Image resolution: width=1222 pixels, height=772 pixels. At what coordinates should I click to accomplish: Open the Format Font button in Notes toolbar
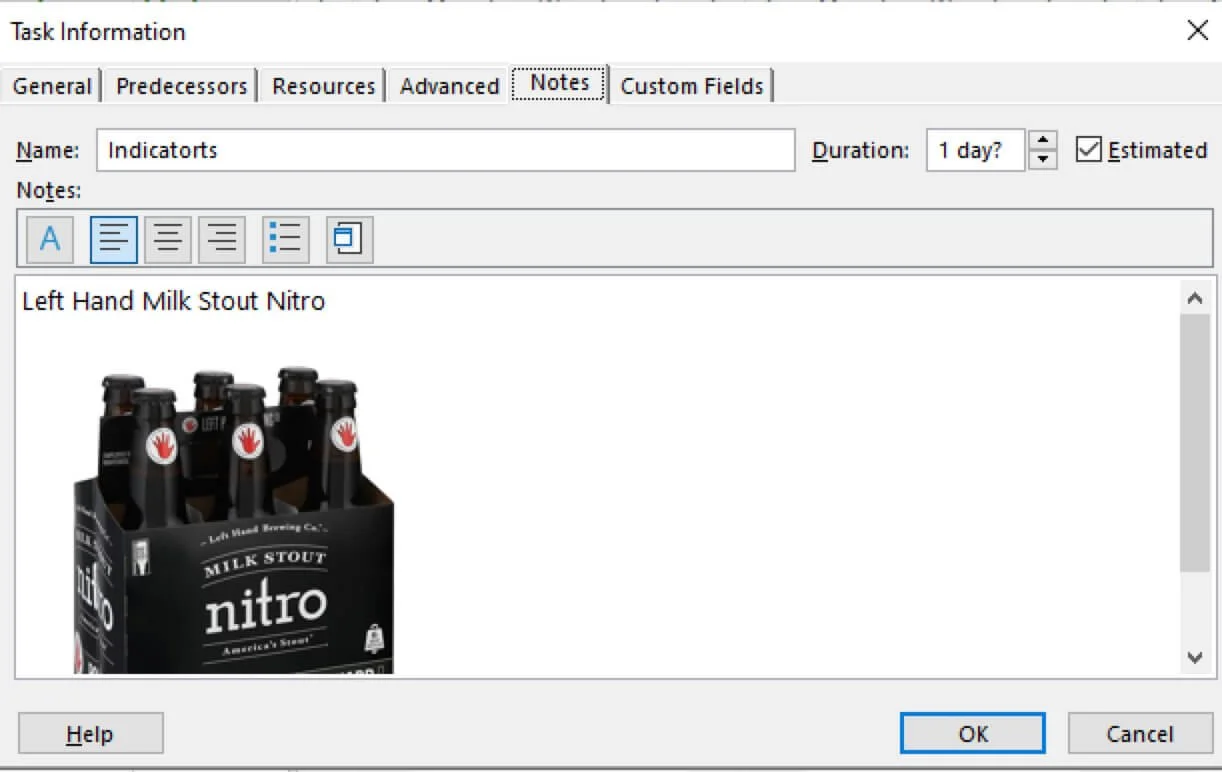tap(50, 239)
